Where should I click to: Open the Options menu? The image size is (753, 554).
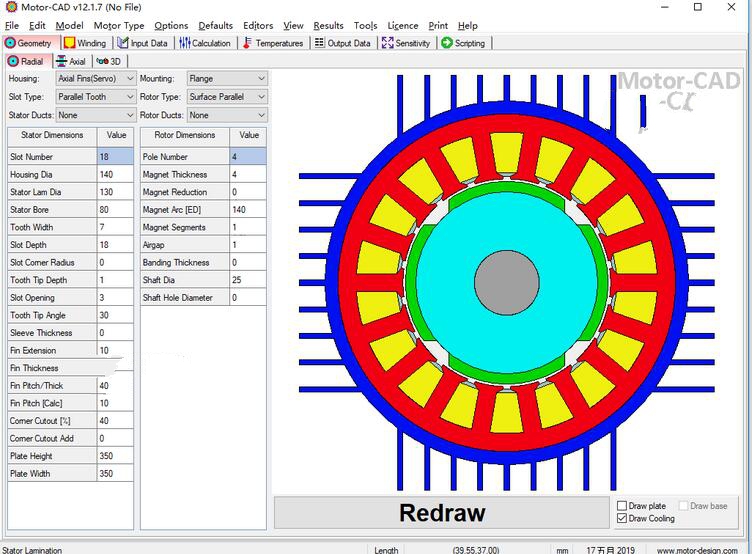pos(171,25)
